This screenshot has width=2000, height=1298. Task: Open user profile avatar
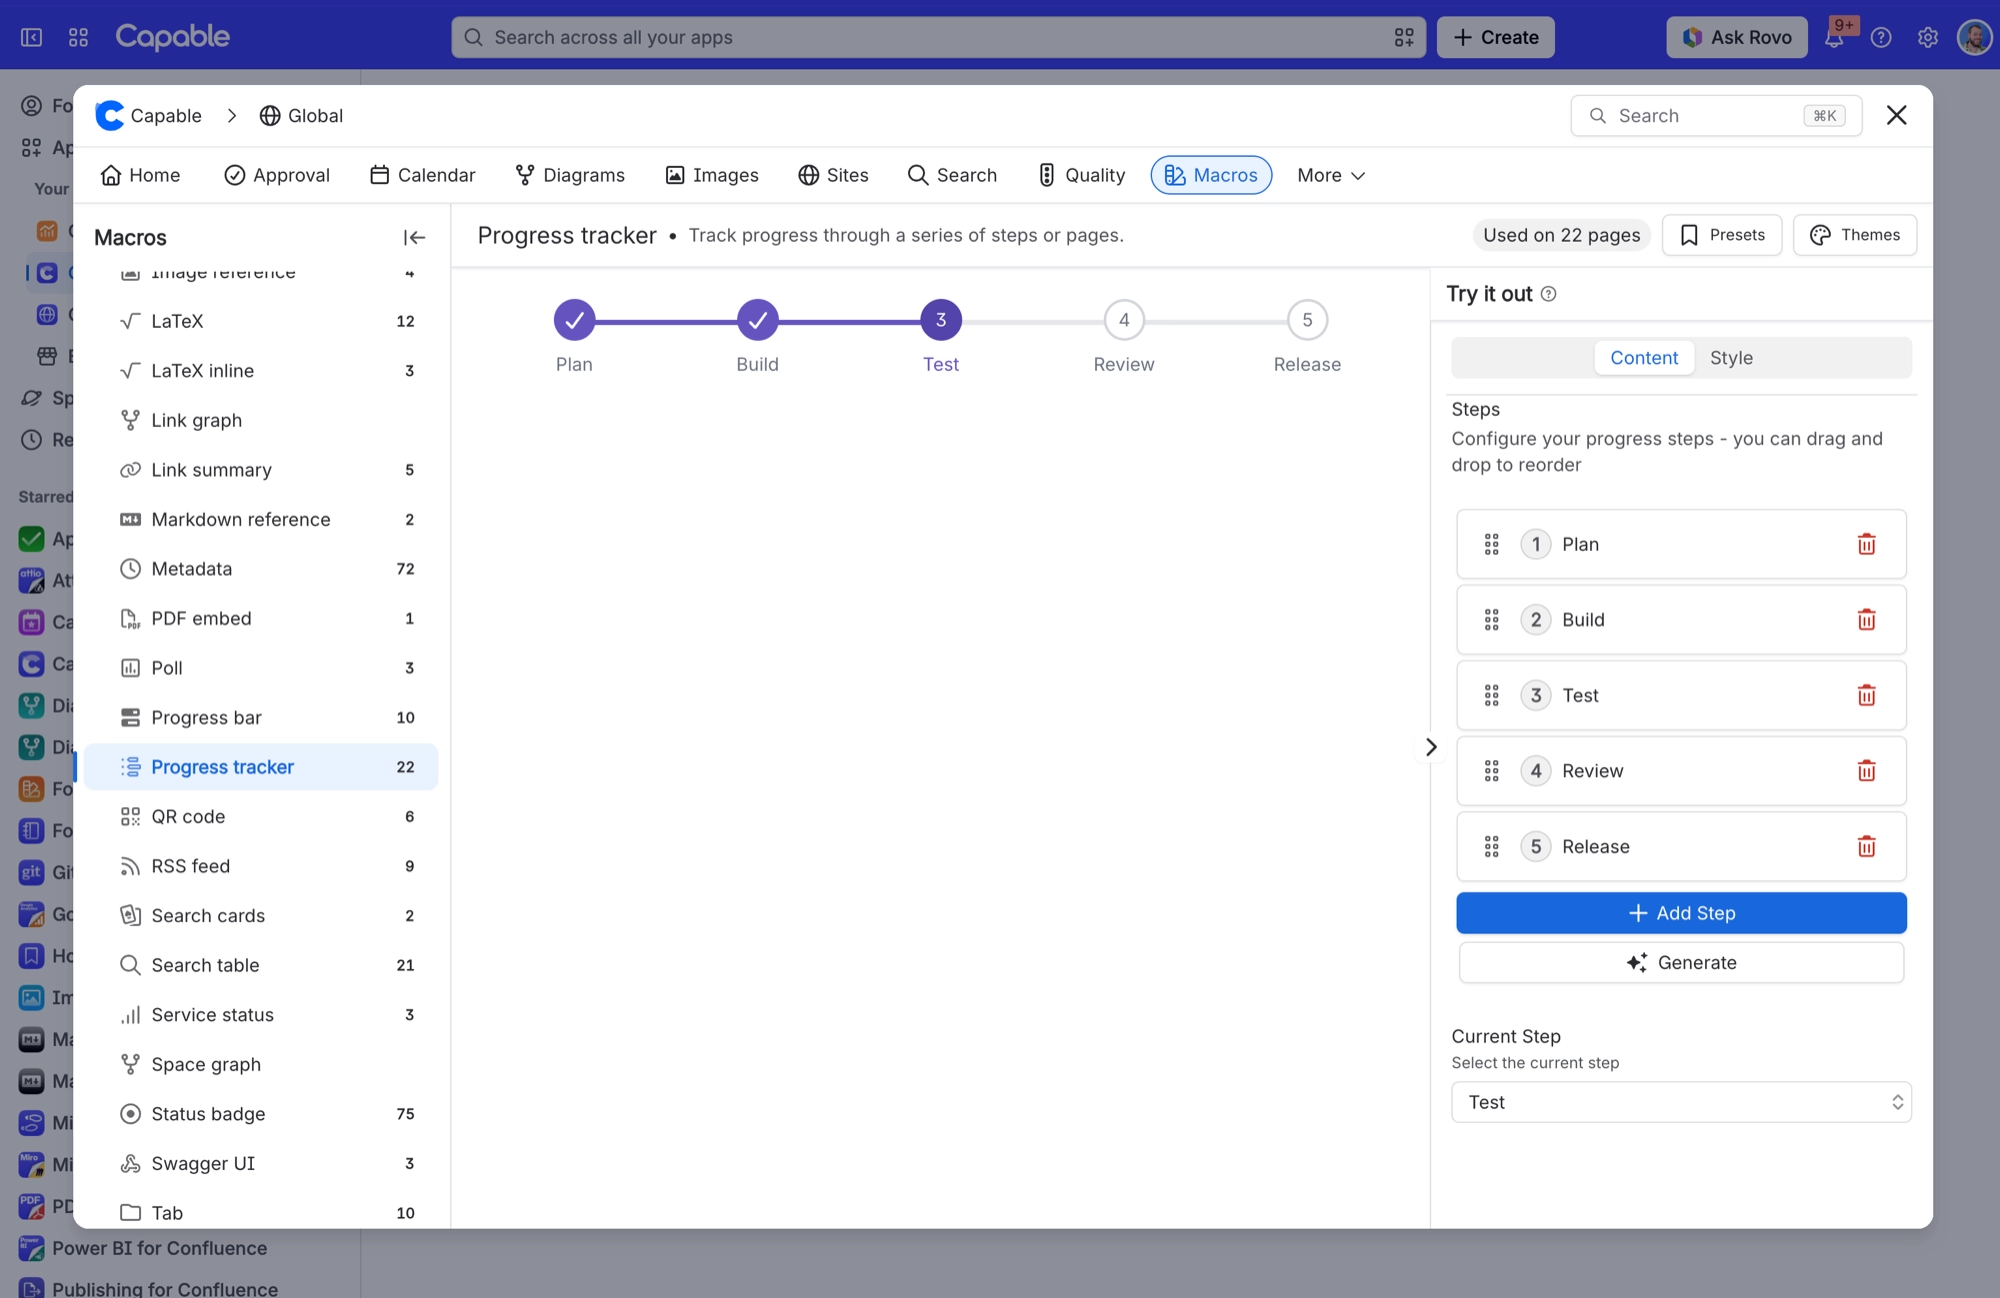coord(1974,37)
